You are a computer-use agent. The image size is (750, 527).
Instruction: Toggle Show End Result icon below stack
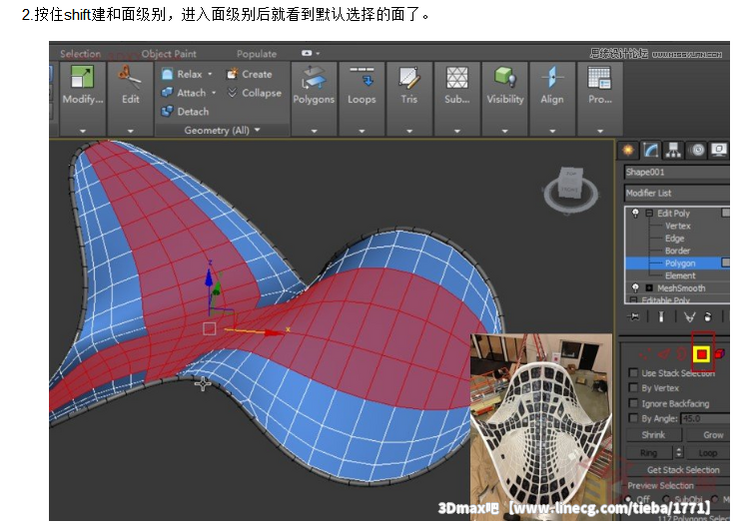[x=661, y=317]
